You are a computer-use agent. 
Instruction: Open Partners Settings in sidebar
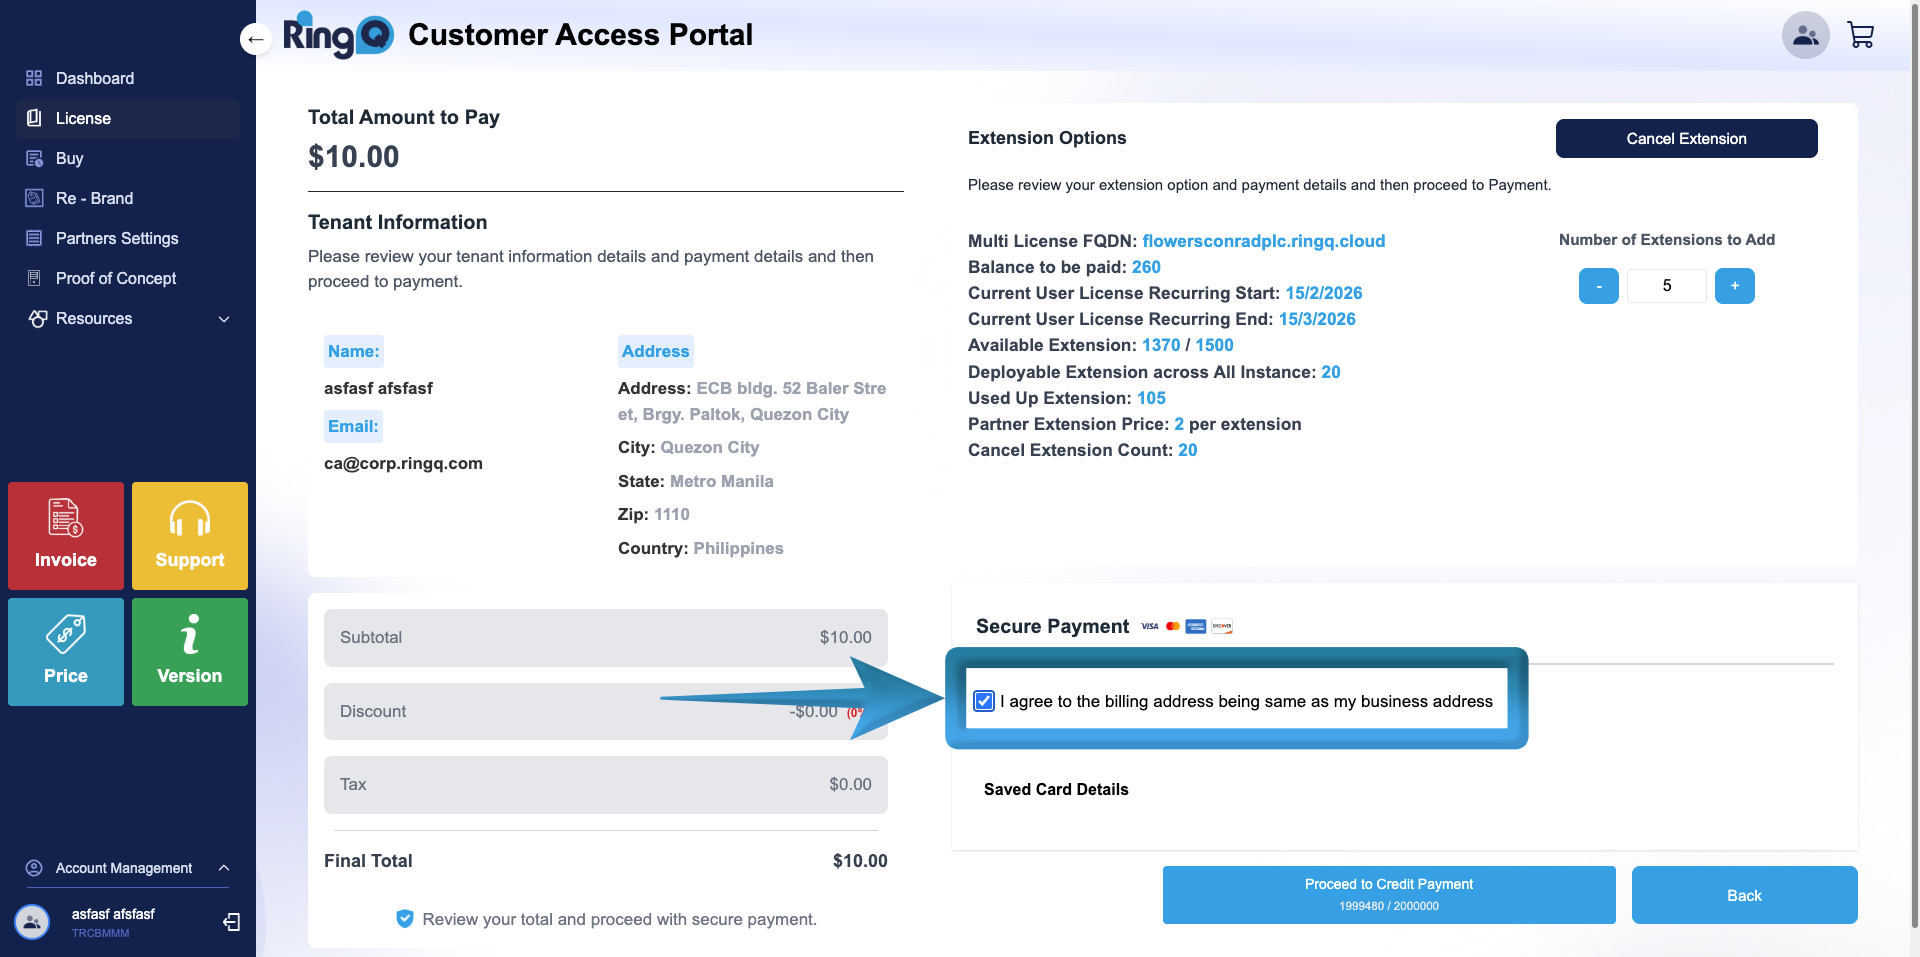(x=117, y=238)
